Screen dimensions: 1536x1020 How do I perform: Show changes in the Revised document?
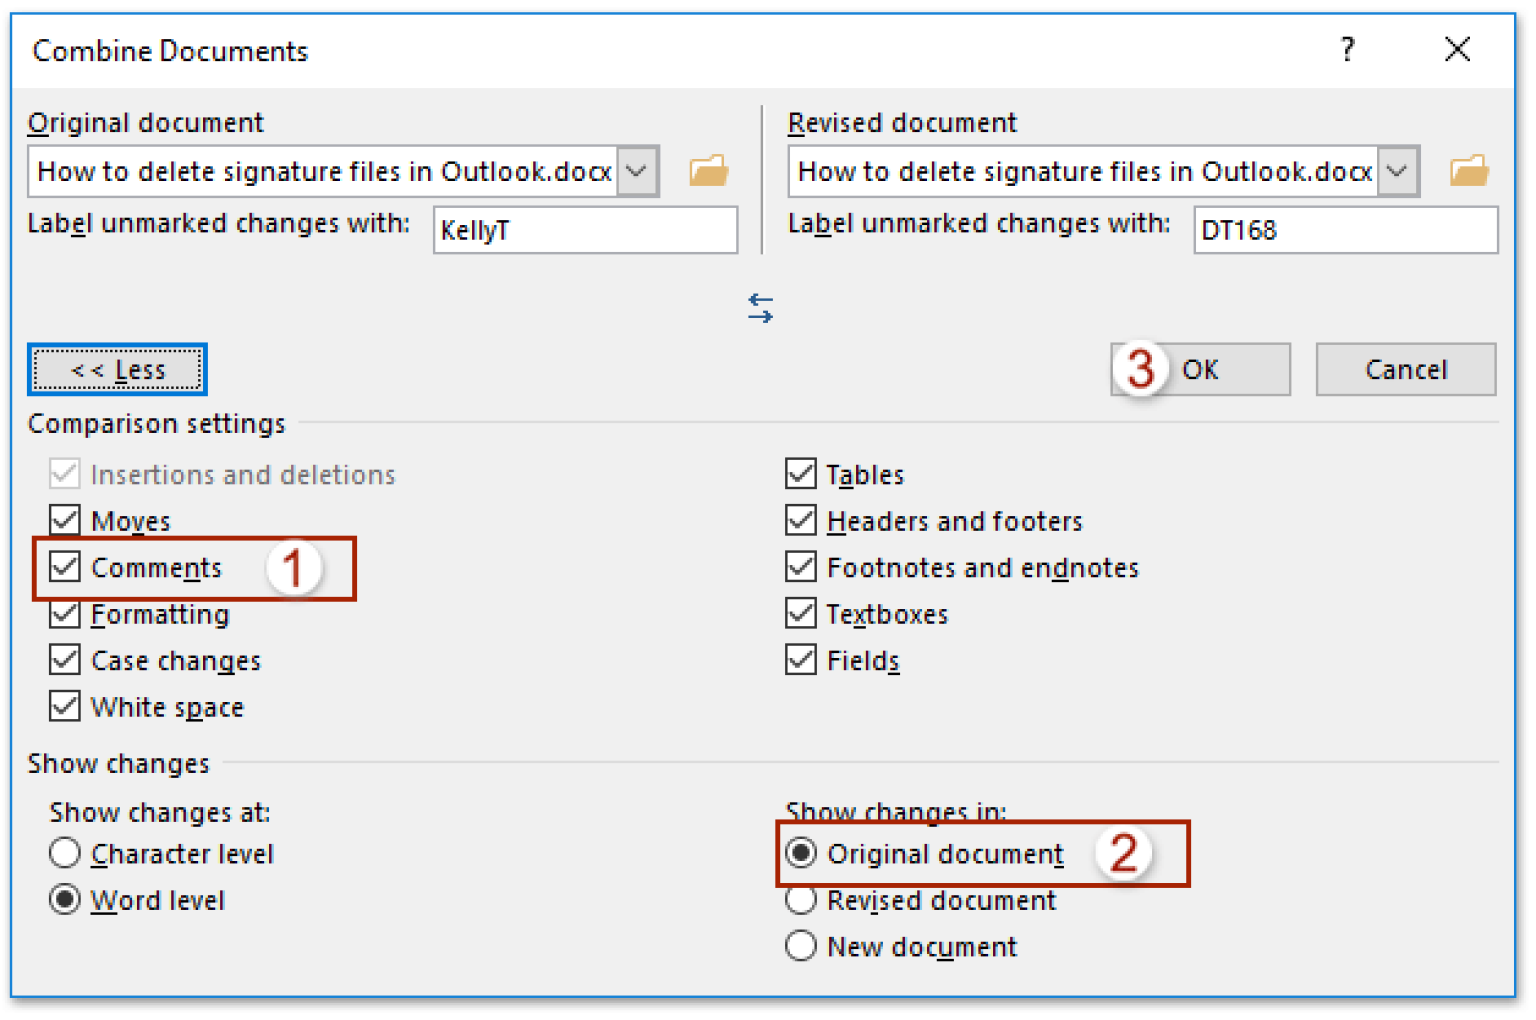[x=801, y=900]
